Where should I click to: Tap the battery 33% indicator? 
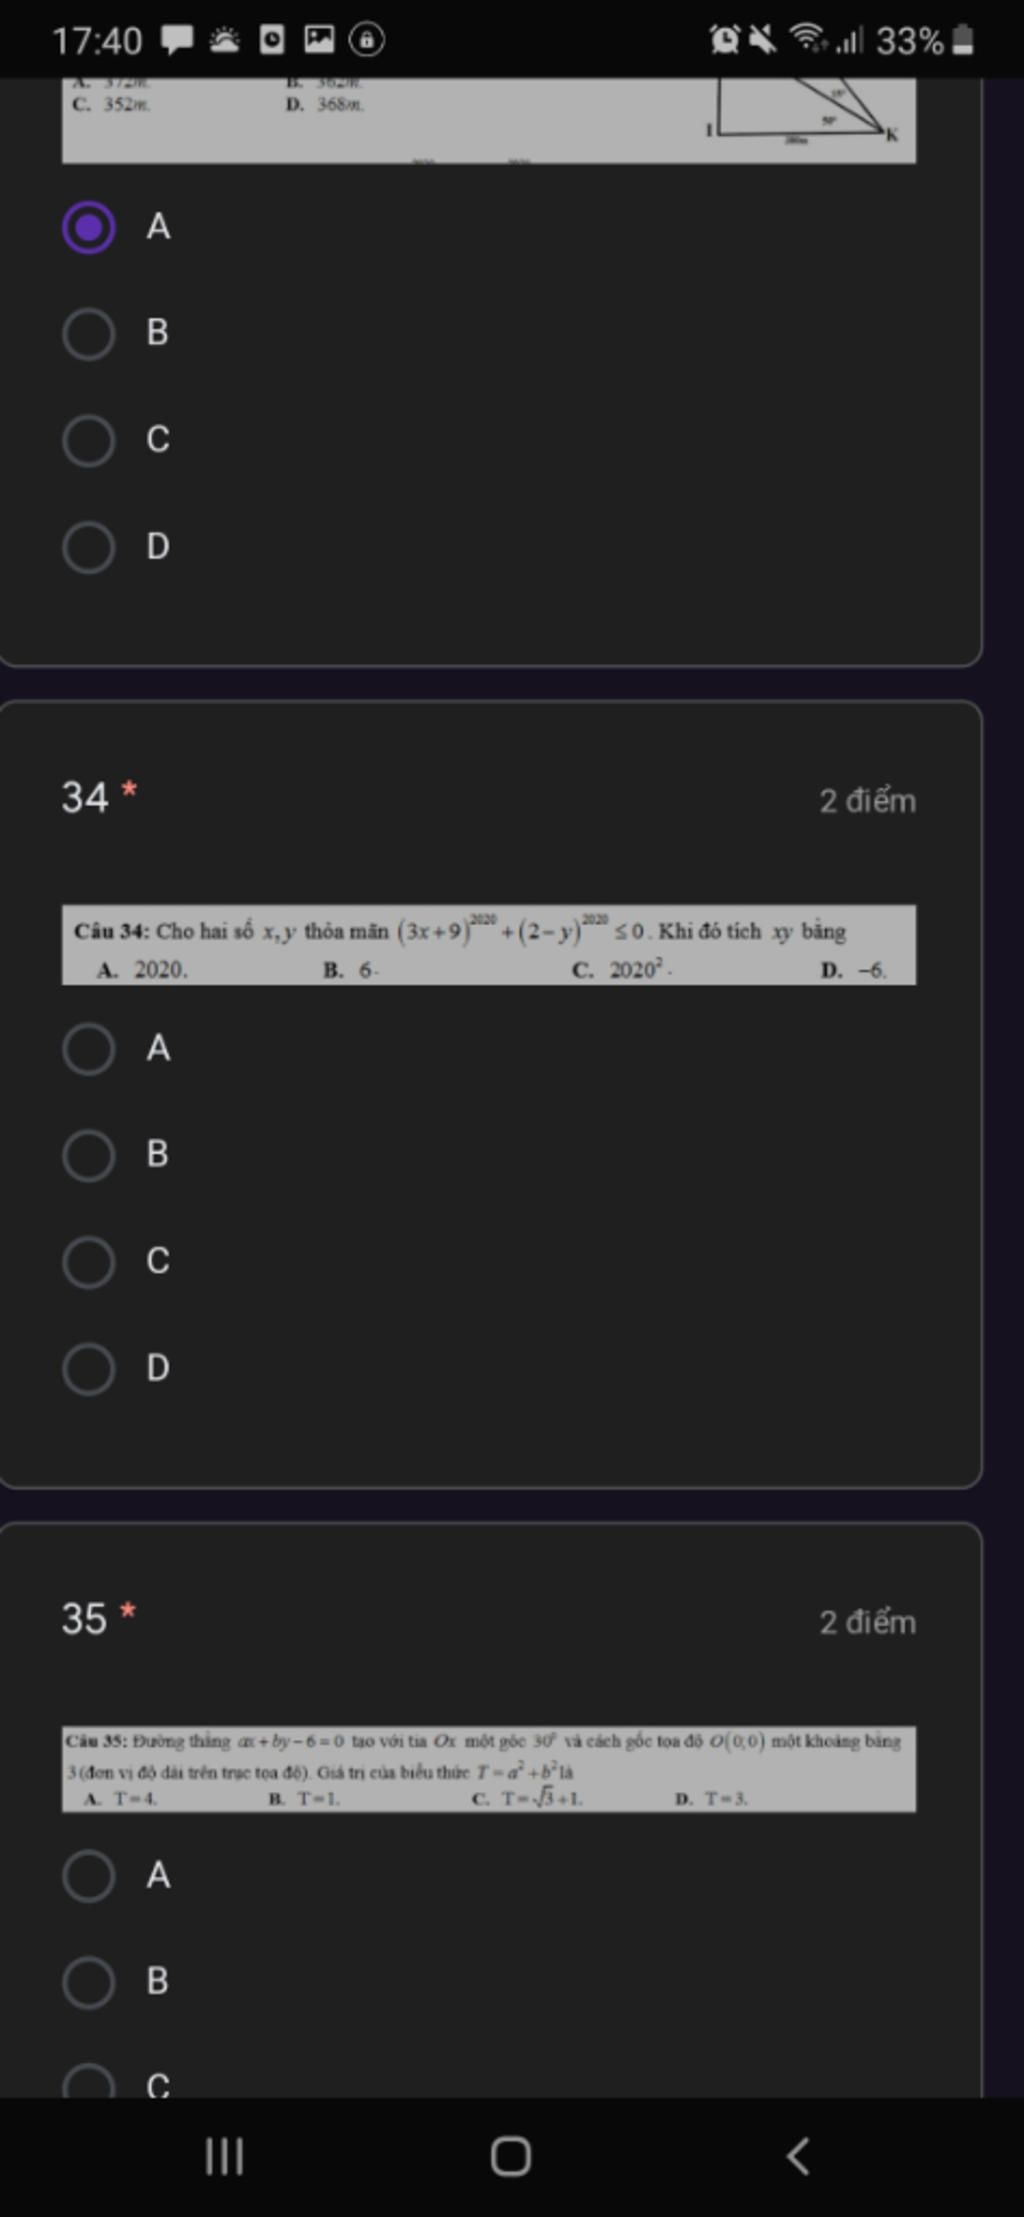click(x=924, y=41)
